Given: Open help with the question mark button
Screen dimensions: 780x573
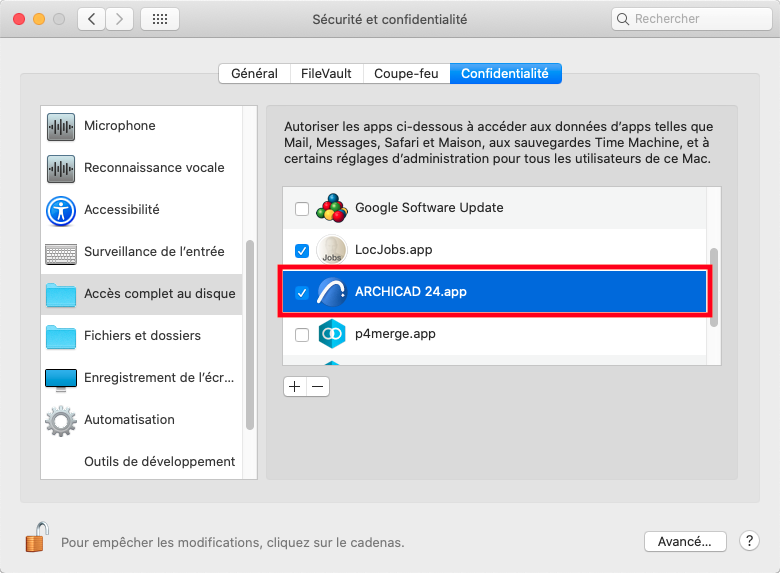Looking at the screenshot, I should 749,541.
